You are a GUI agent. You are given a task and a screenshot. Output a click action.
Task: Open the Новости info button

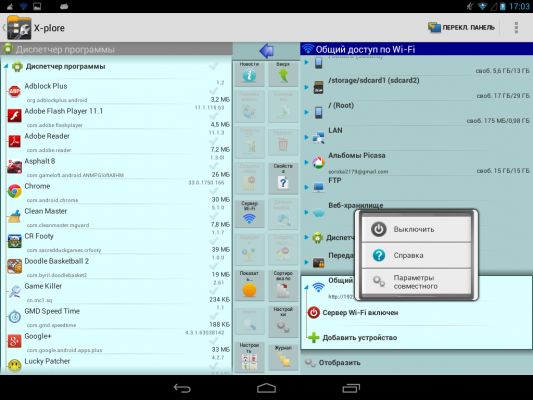tap(249, 73)
